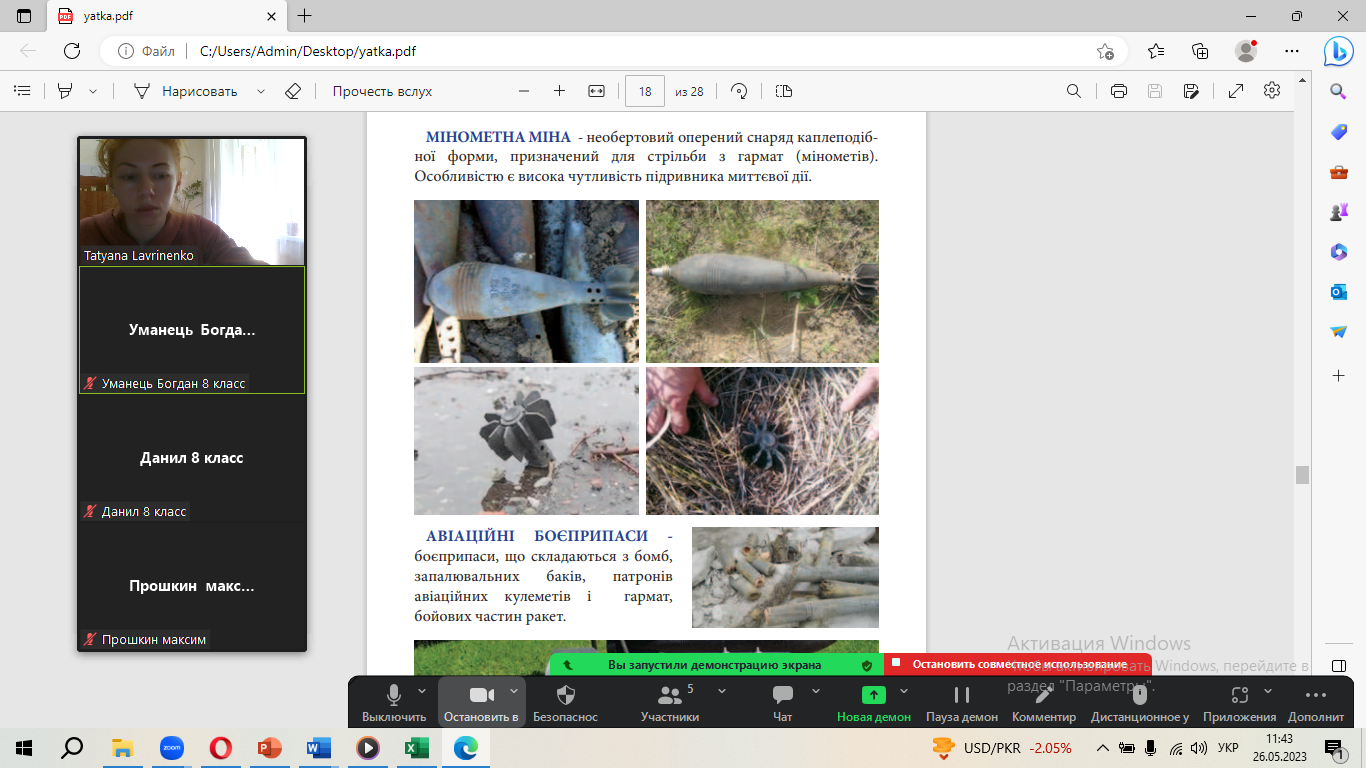Open a new browser tab
Viewport: 1366px width, 768px height.
point(305,16)
